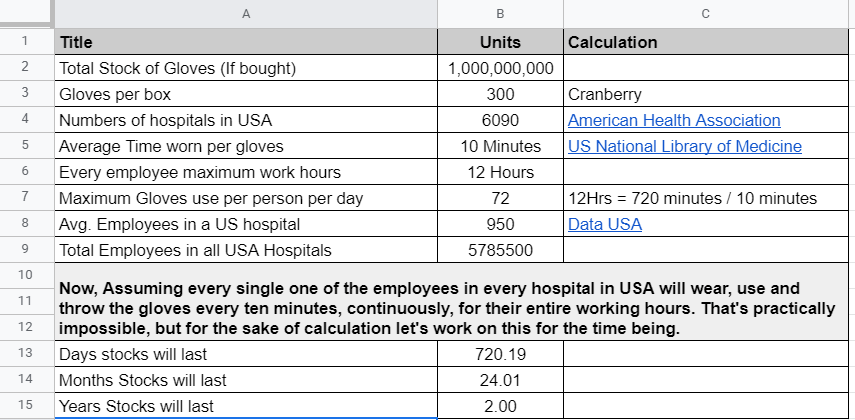Select row 9 header
Screen dimensions: 855x420
coord(26,250)
